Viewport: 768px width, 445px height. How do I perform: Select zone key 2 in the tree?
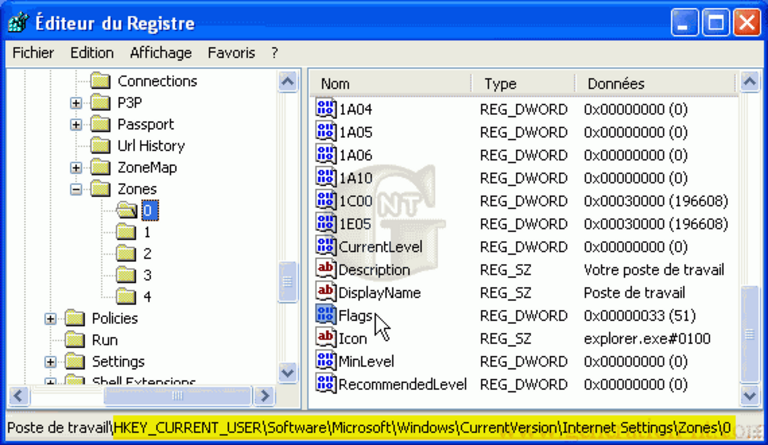point(147,254)
